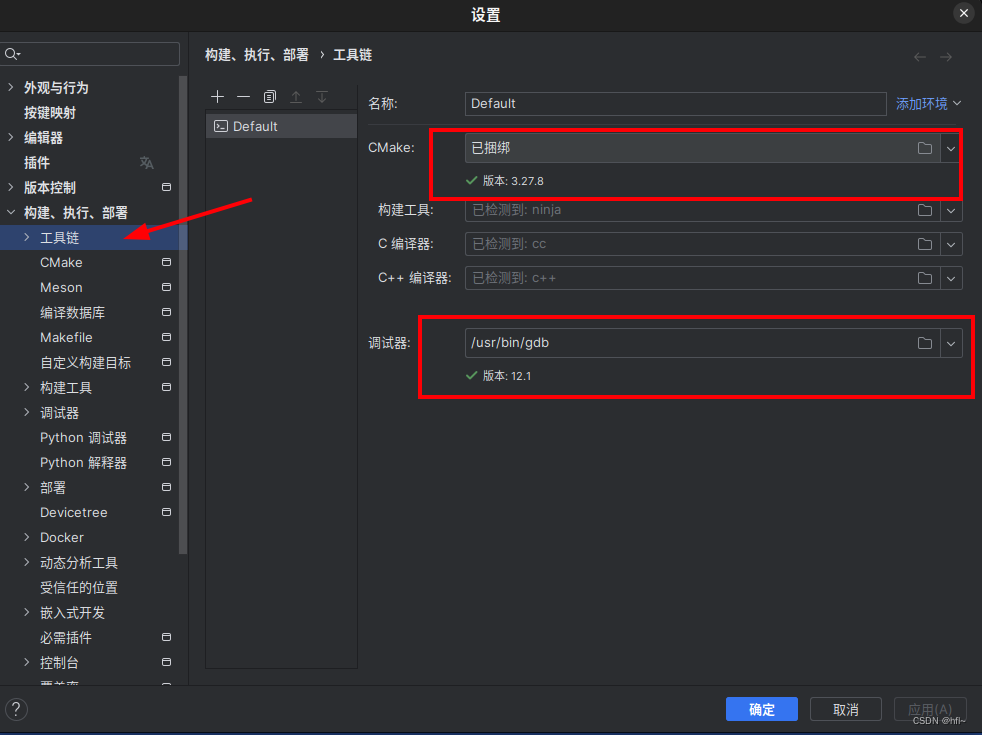Remove selected toolchain using minus icon
The height and width of the screenshot is (735, 982).
tap(243, 96)
